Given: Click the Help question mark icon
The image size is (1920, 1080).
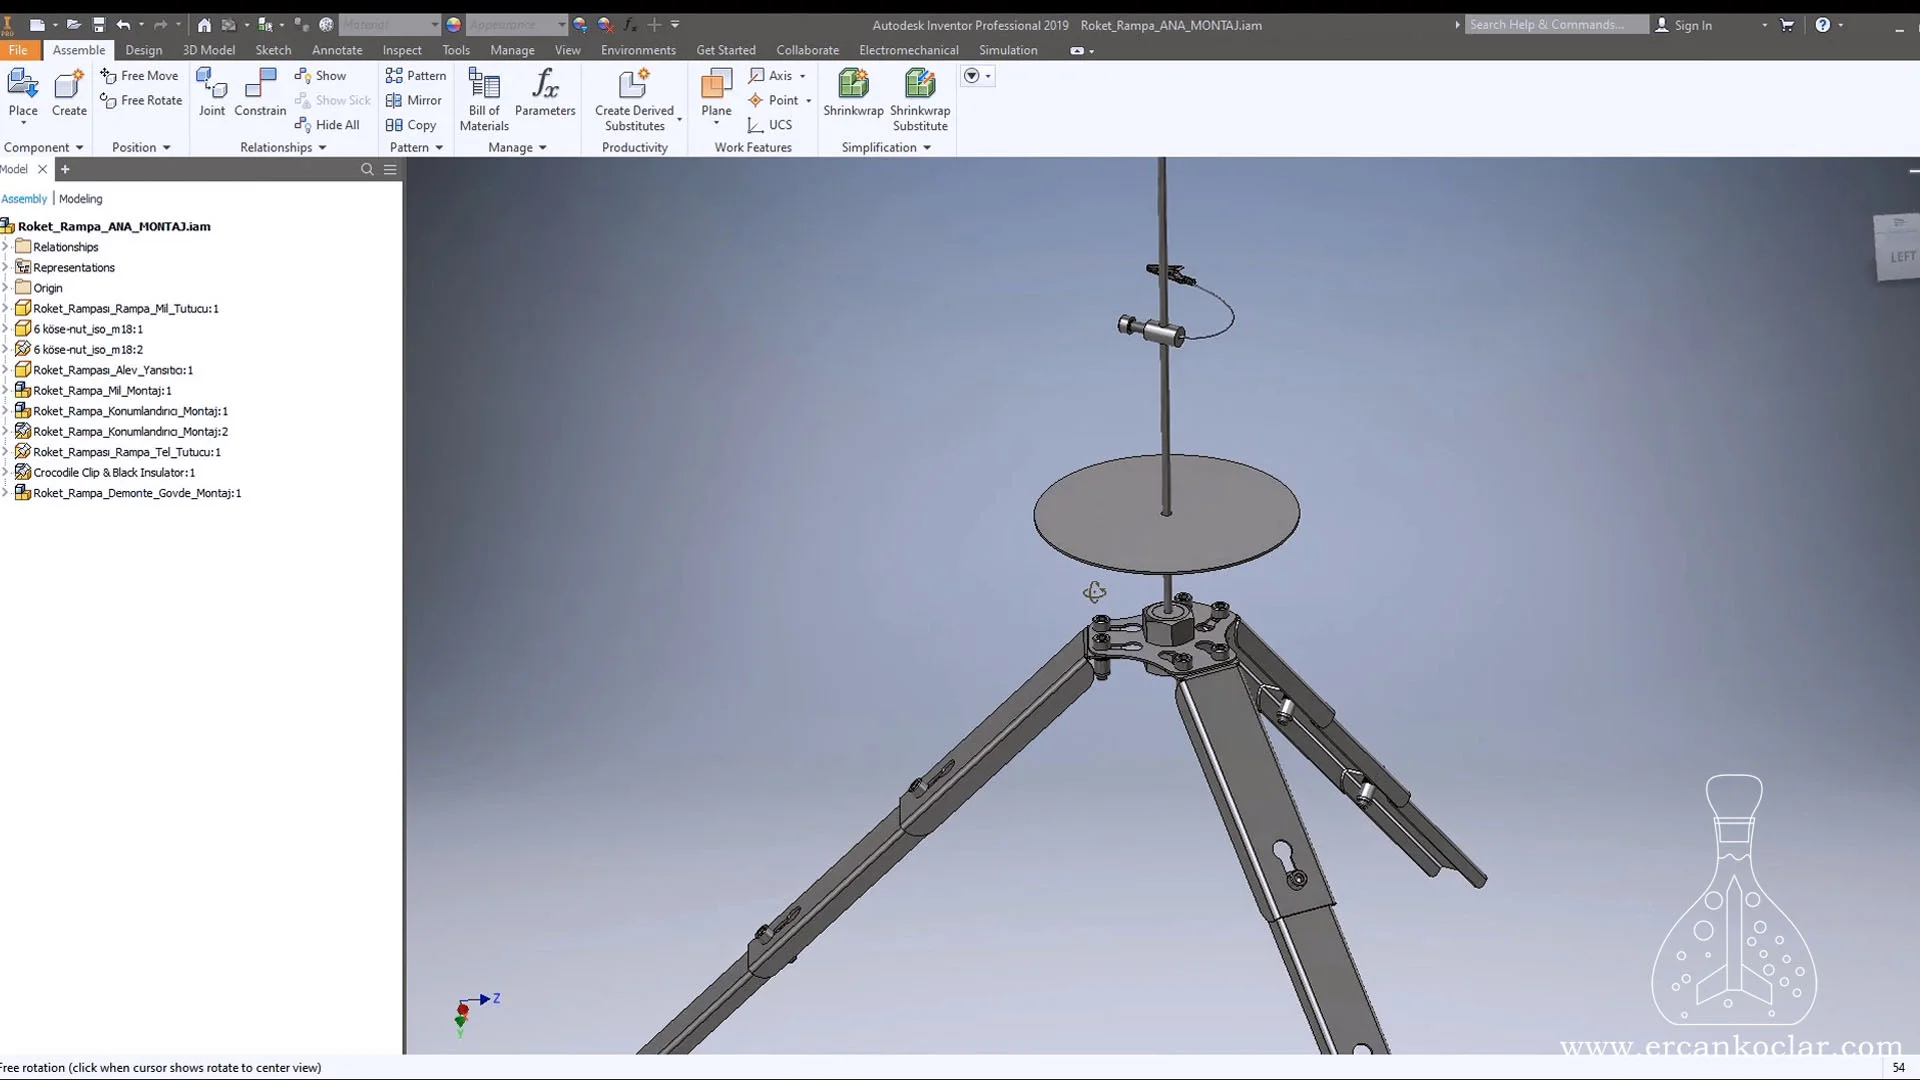Looking at the screenshot, I should click(x=1823, y=25).
